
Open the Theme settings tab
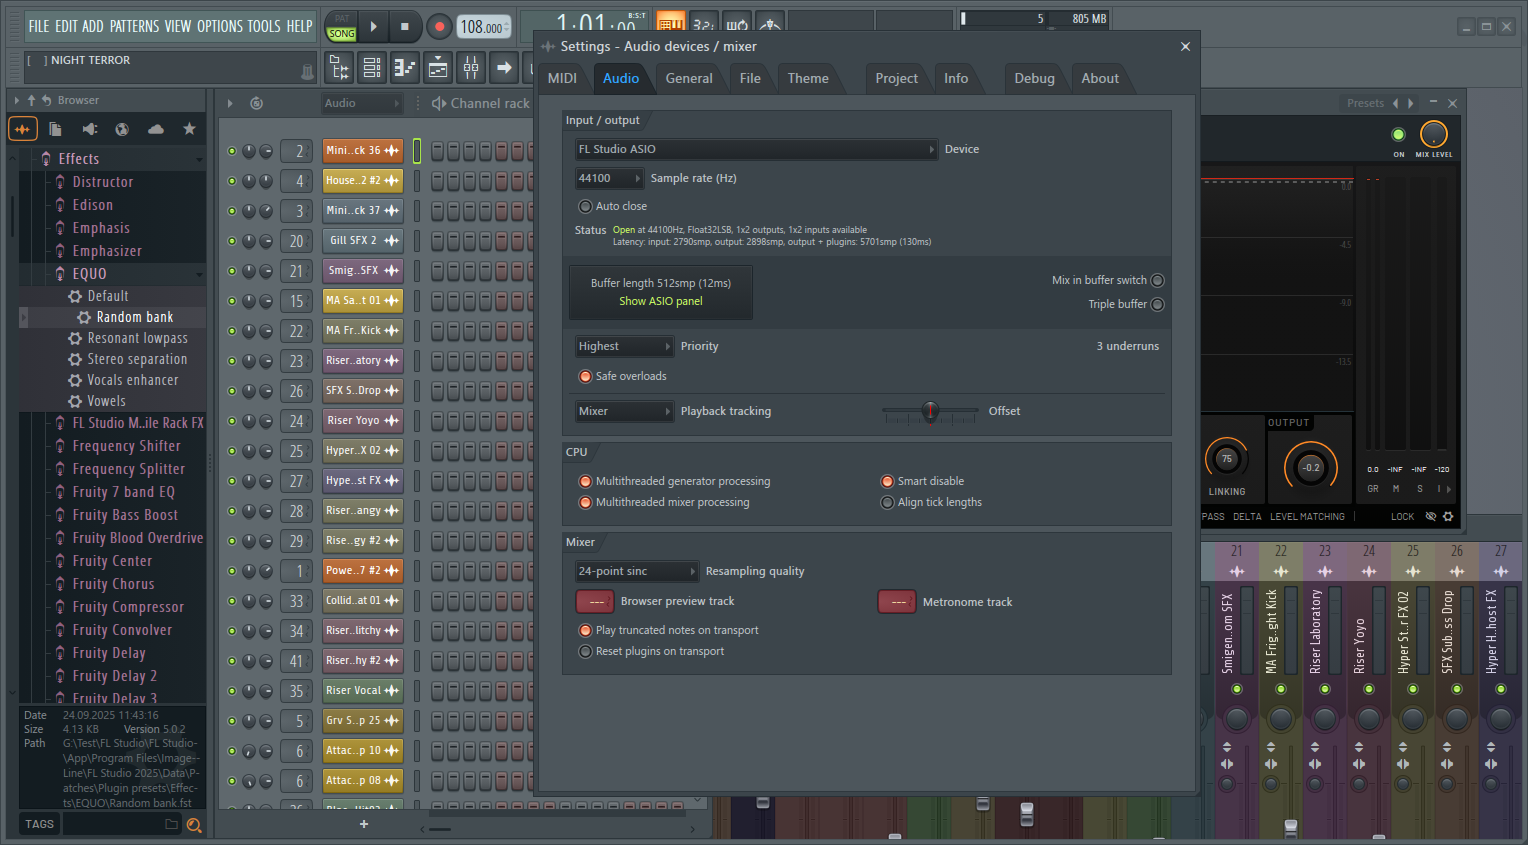click(808, 79)
